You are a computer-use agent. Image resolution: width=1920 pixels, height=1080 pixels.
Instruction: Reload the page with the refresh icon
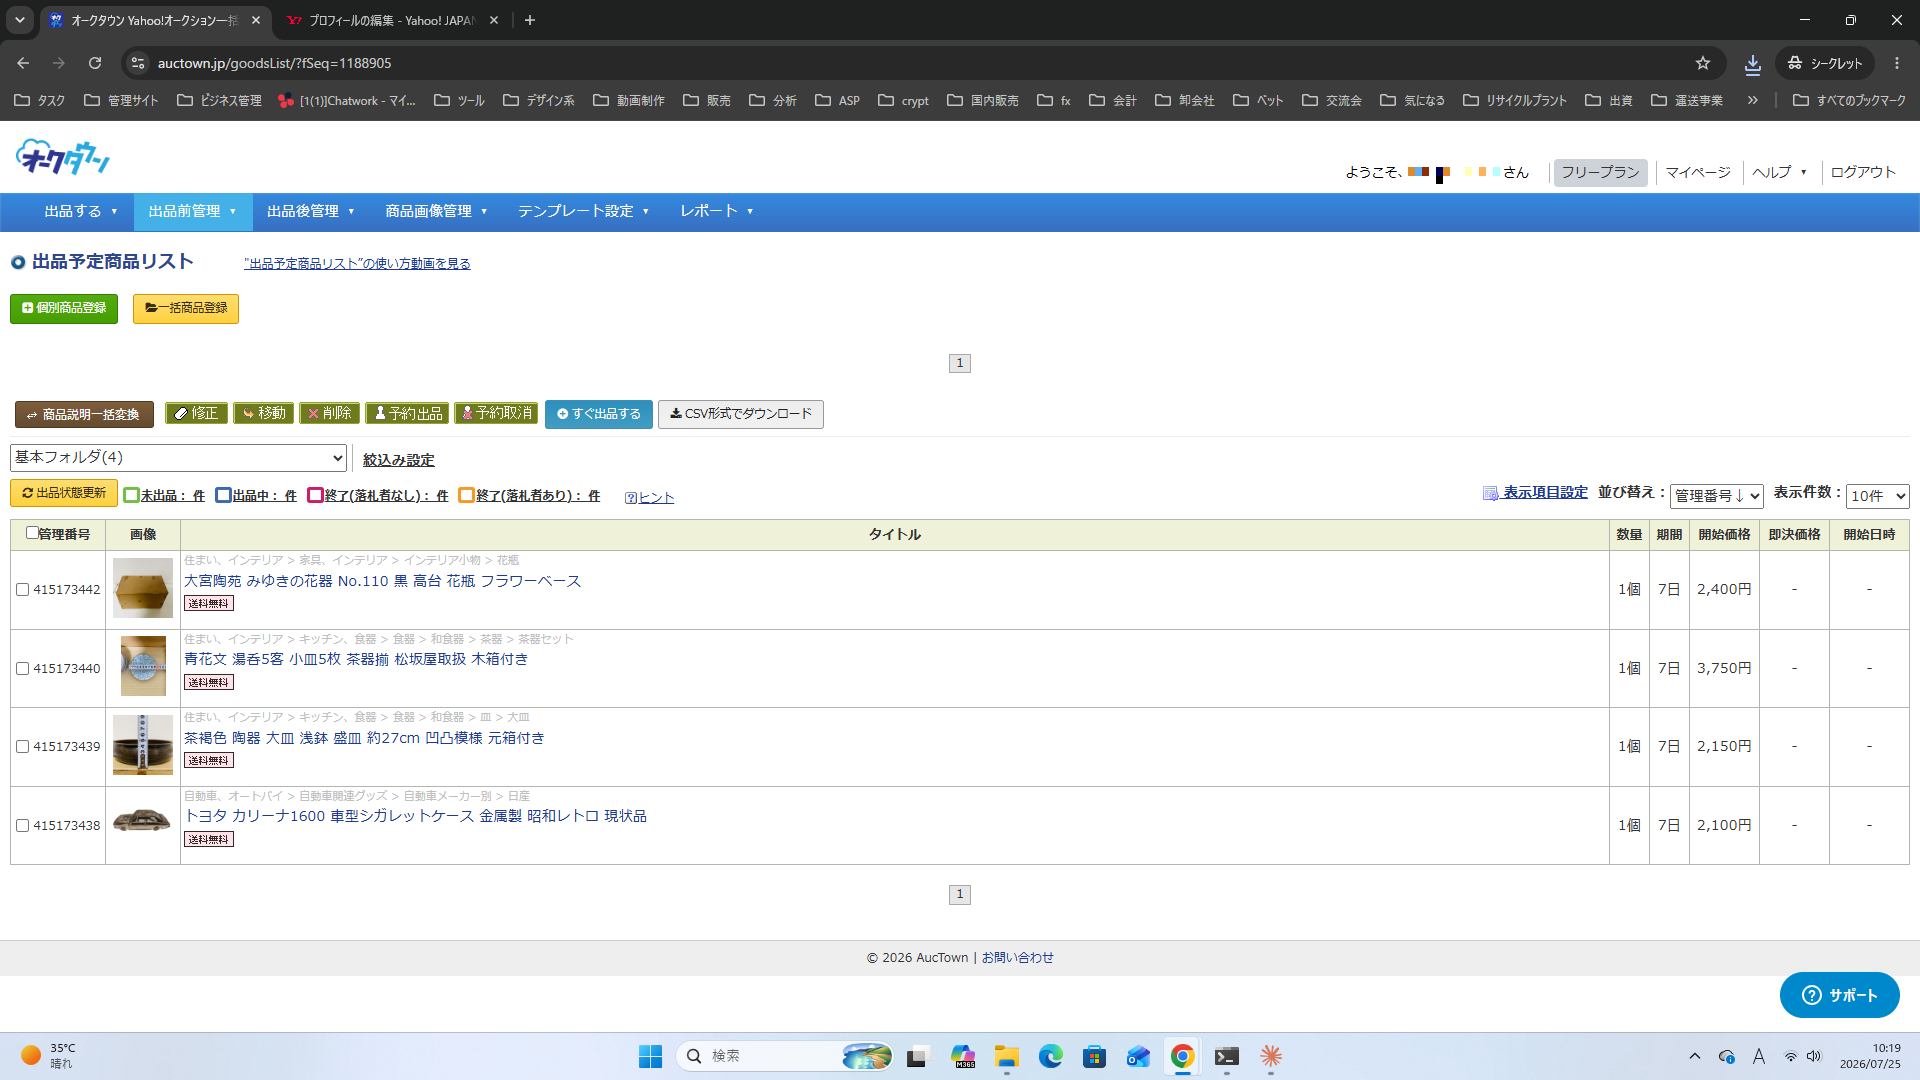(x=95, y=63)
